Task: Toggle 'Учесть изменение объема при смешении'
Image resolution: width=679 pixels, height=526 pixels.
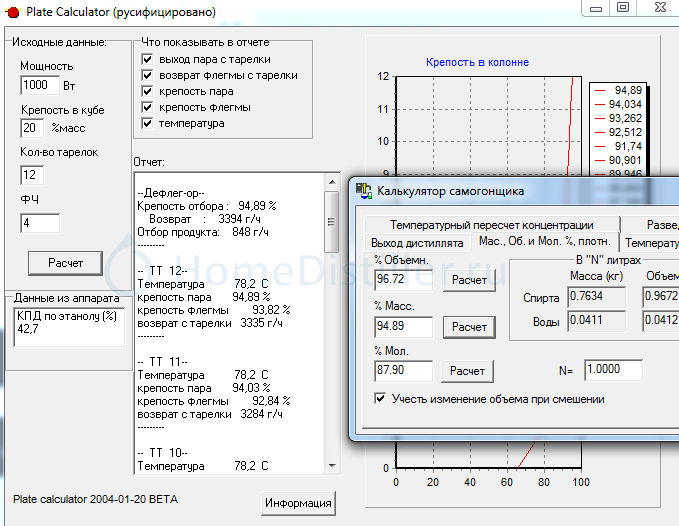Action: tap(380, 399)
